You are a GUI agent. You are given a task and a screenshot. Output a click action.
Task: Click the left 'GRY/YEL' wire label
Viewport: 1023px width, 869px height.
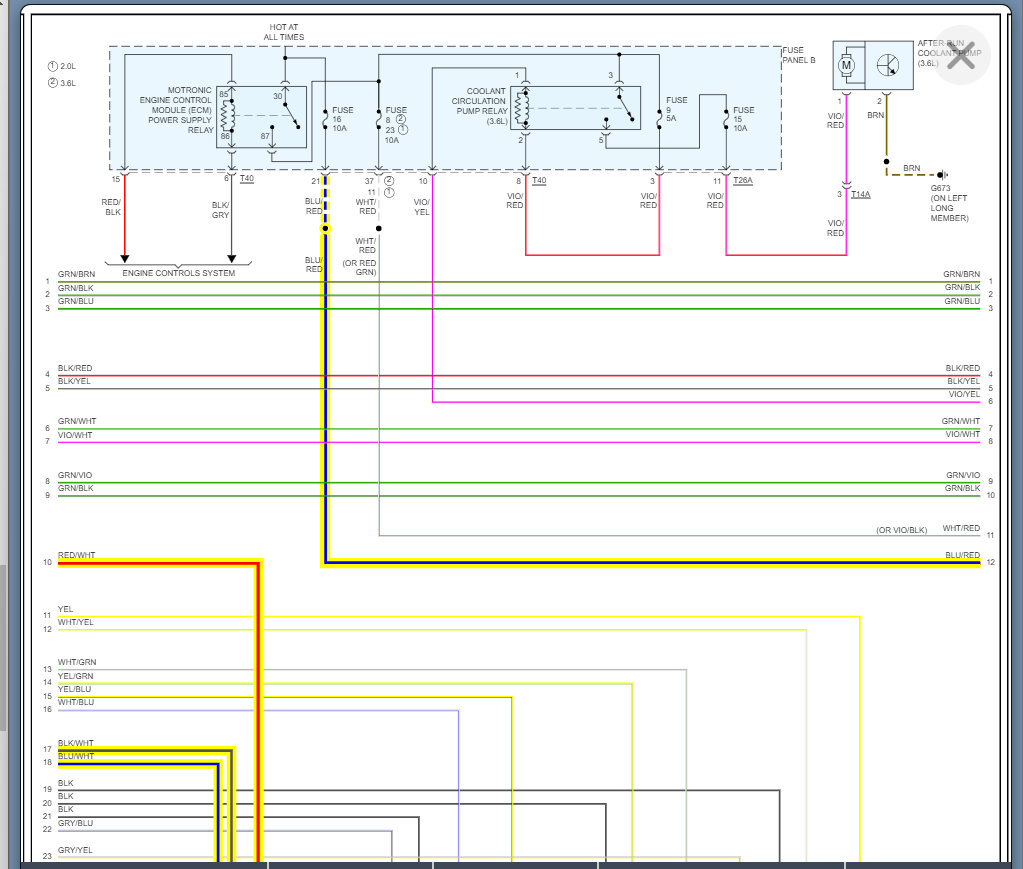tap(75, 850)
